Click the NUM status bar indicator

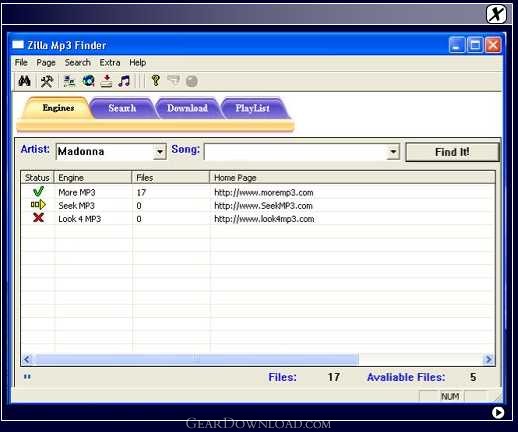pyautogui.click(x=450, y=396)
